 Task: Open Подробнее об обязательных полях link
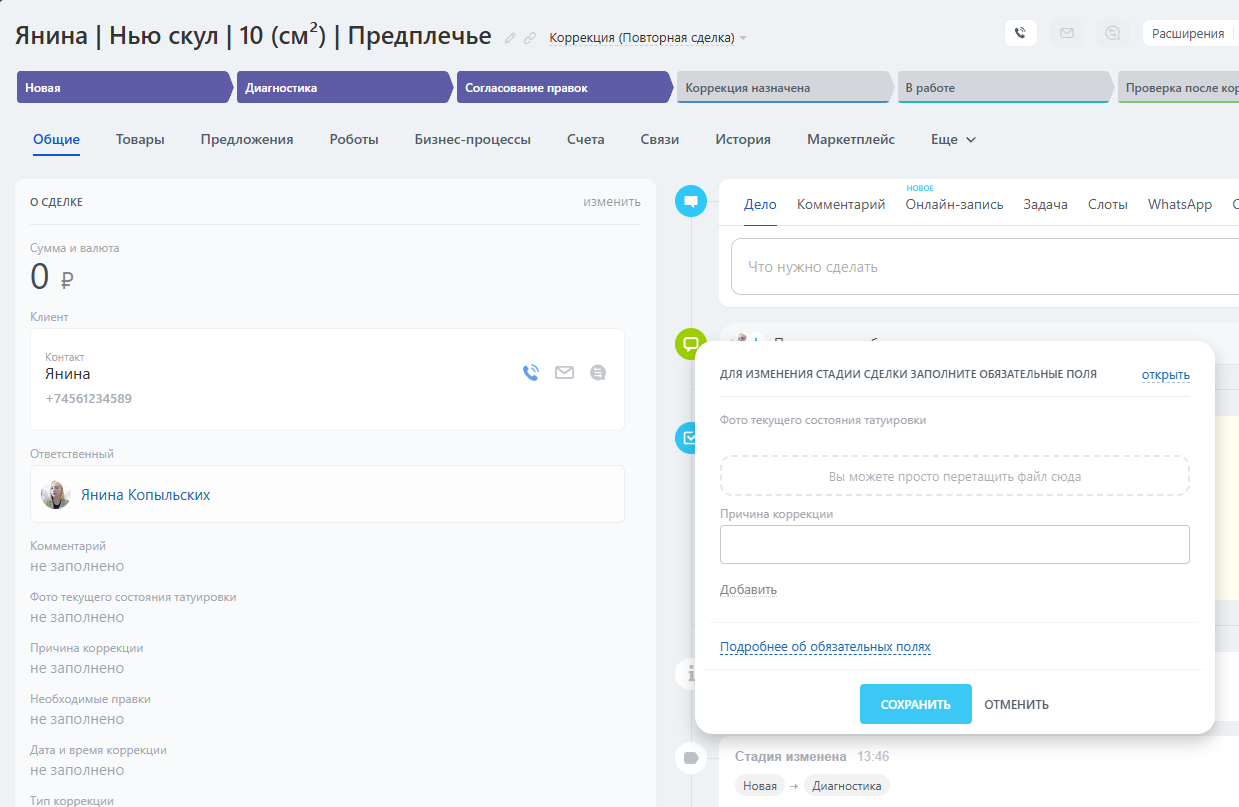(825, 647)
